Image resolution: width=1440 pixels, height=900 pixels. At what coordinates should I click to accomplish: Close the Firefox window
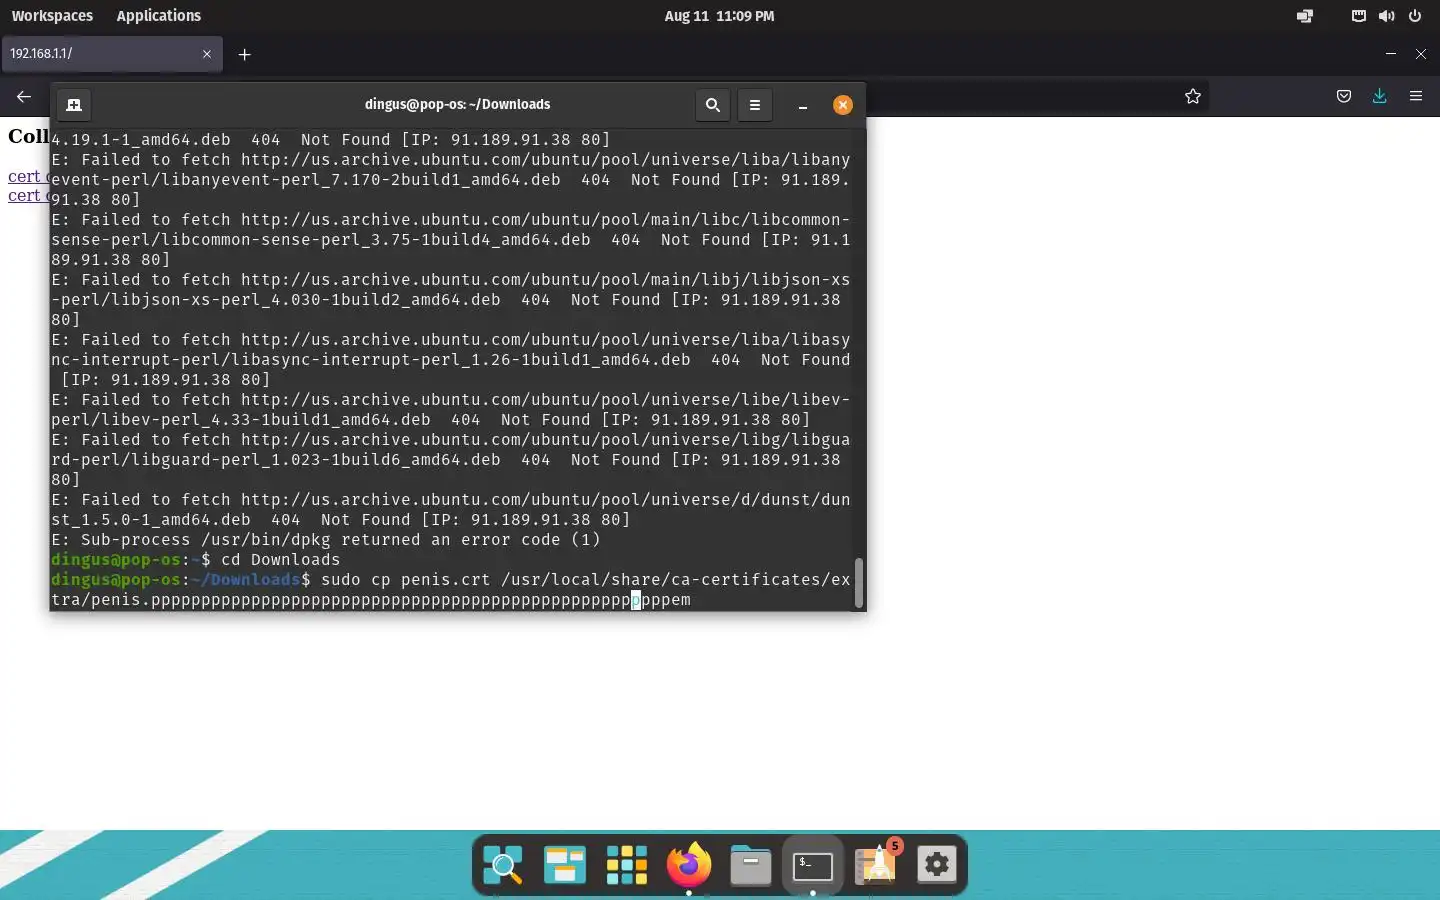click(1421, 54)
